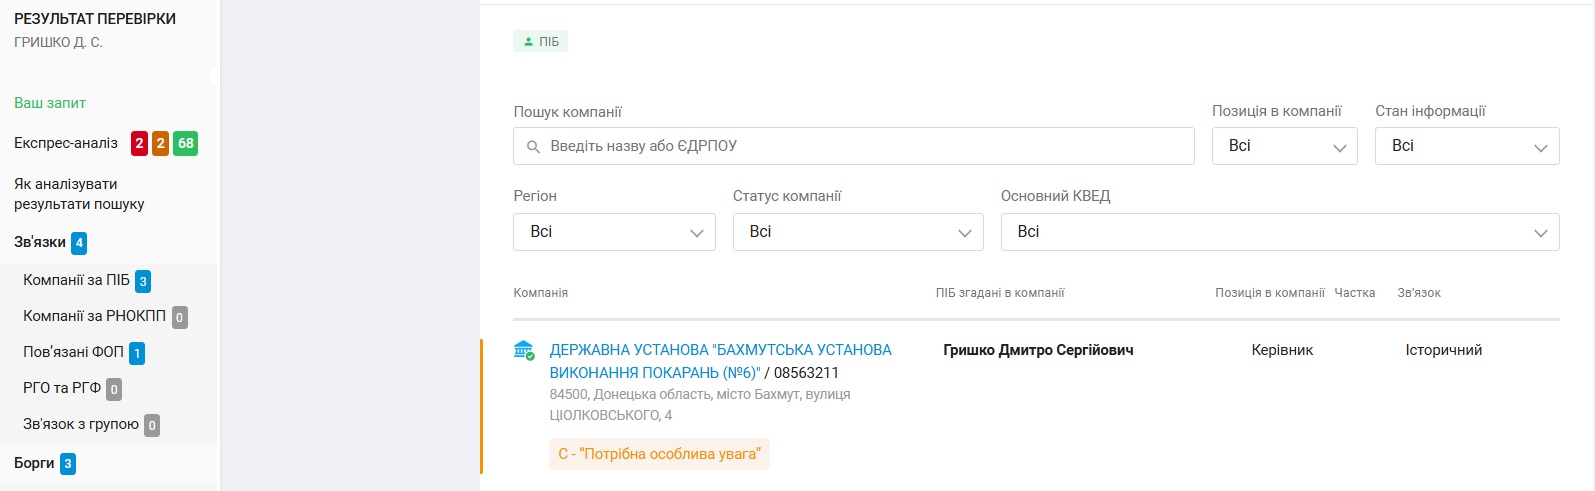Click the Борги count badge

point(68,464)
